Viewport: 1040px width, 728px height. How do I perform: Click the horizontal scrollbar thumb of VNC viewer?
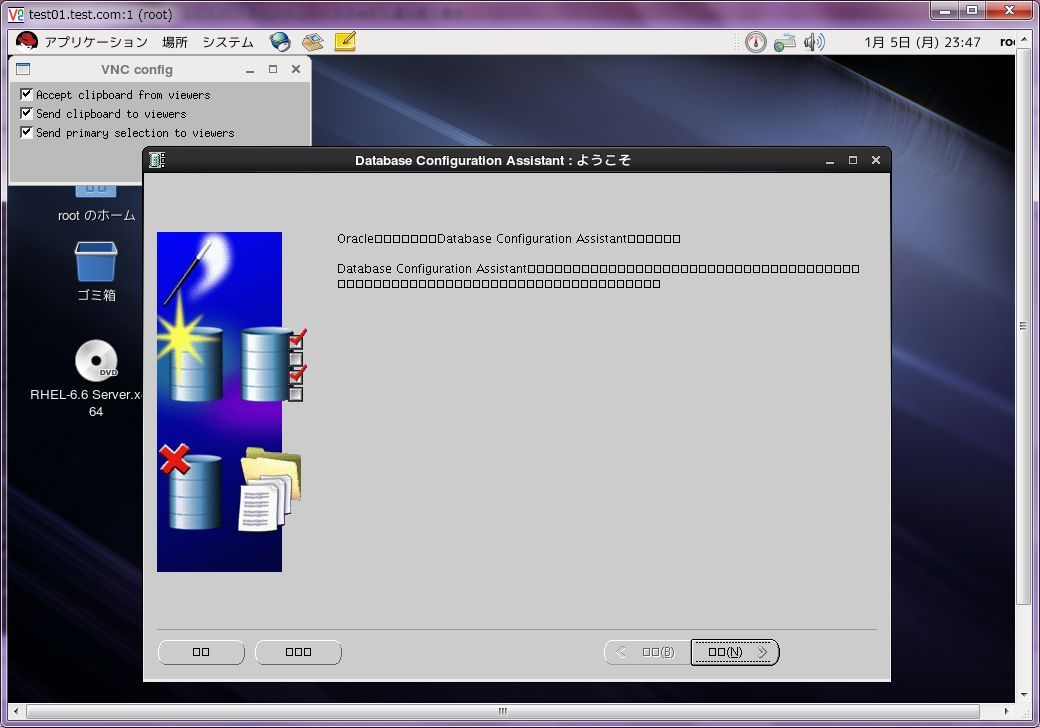[503, 711]
